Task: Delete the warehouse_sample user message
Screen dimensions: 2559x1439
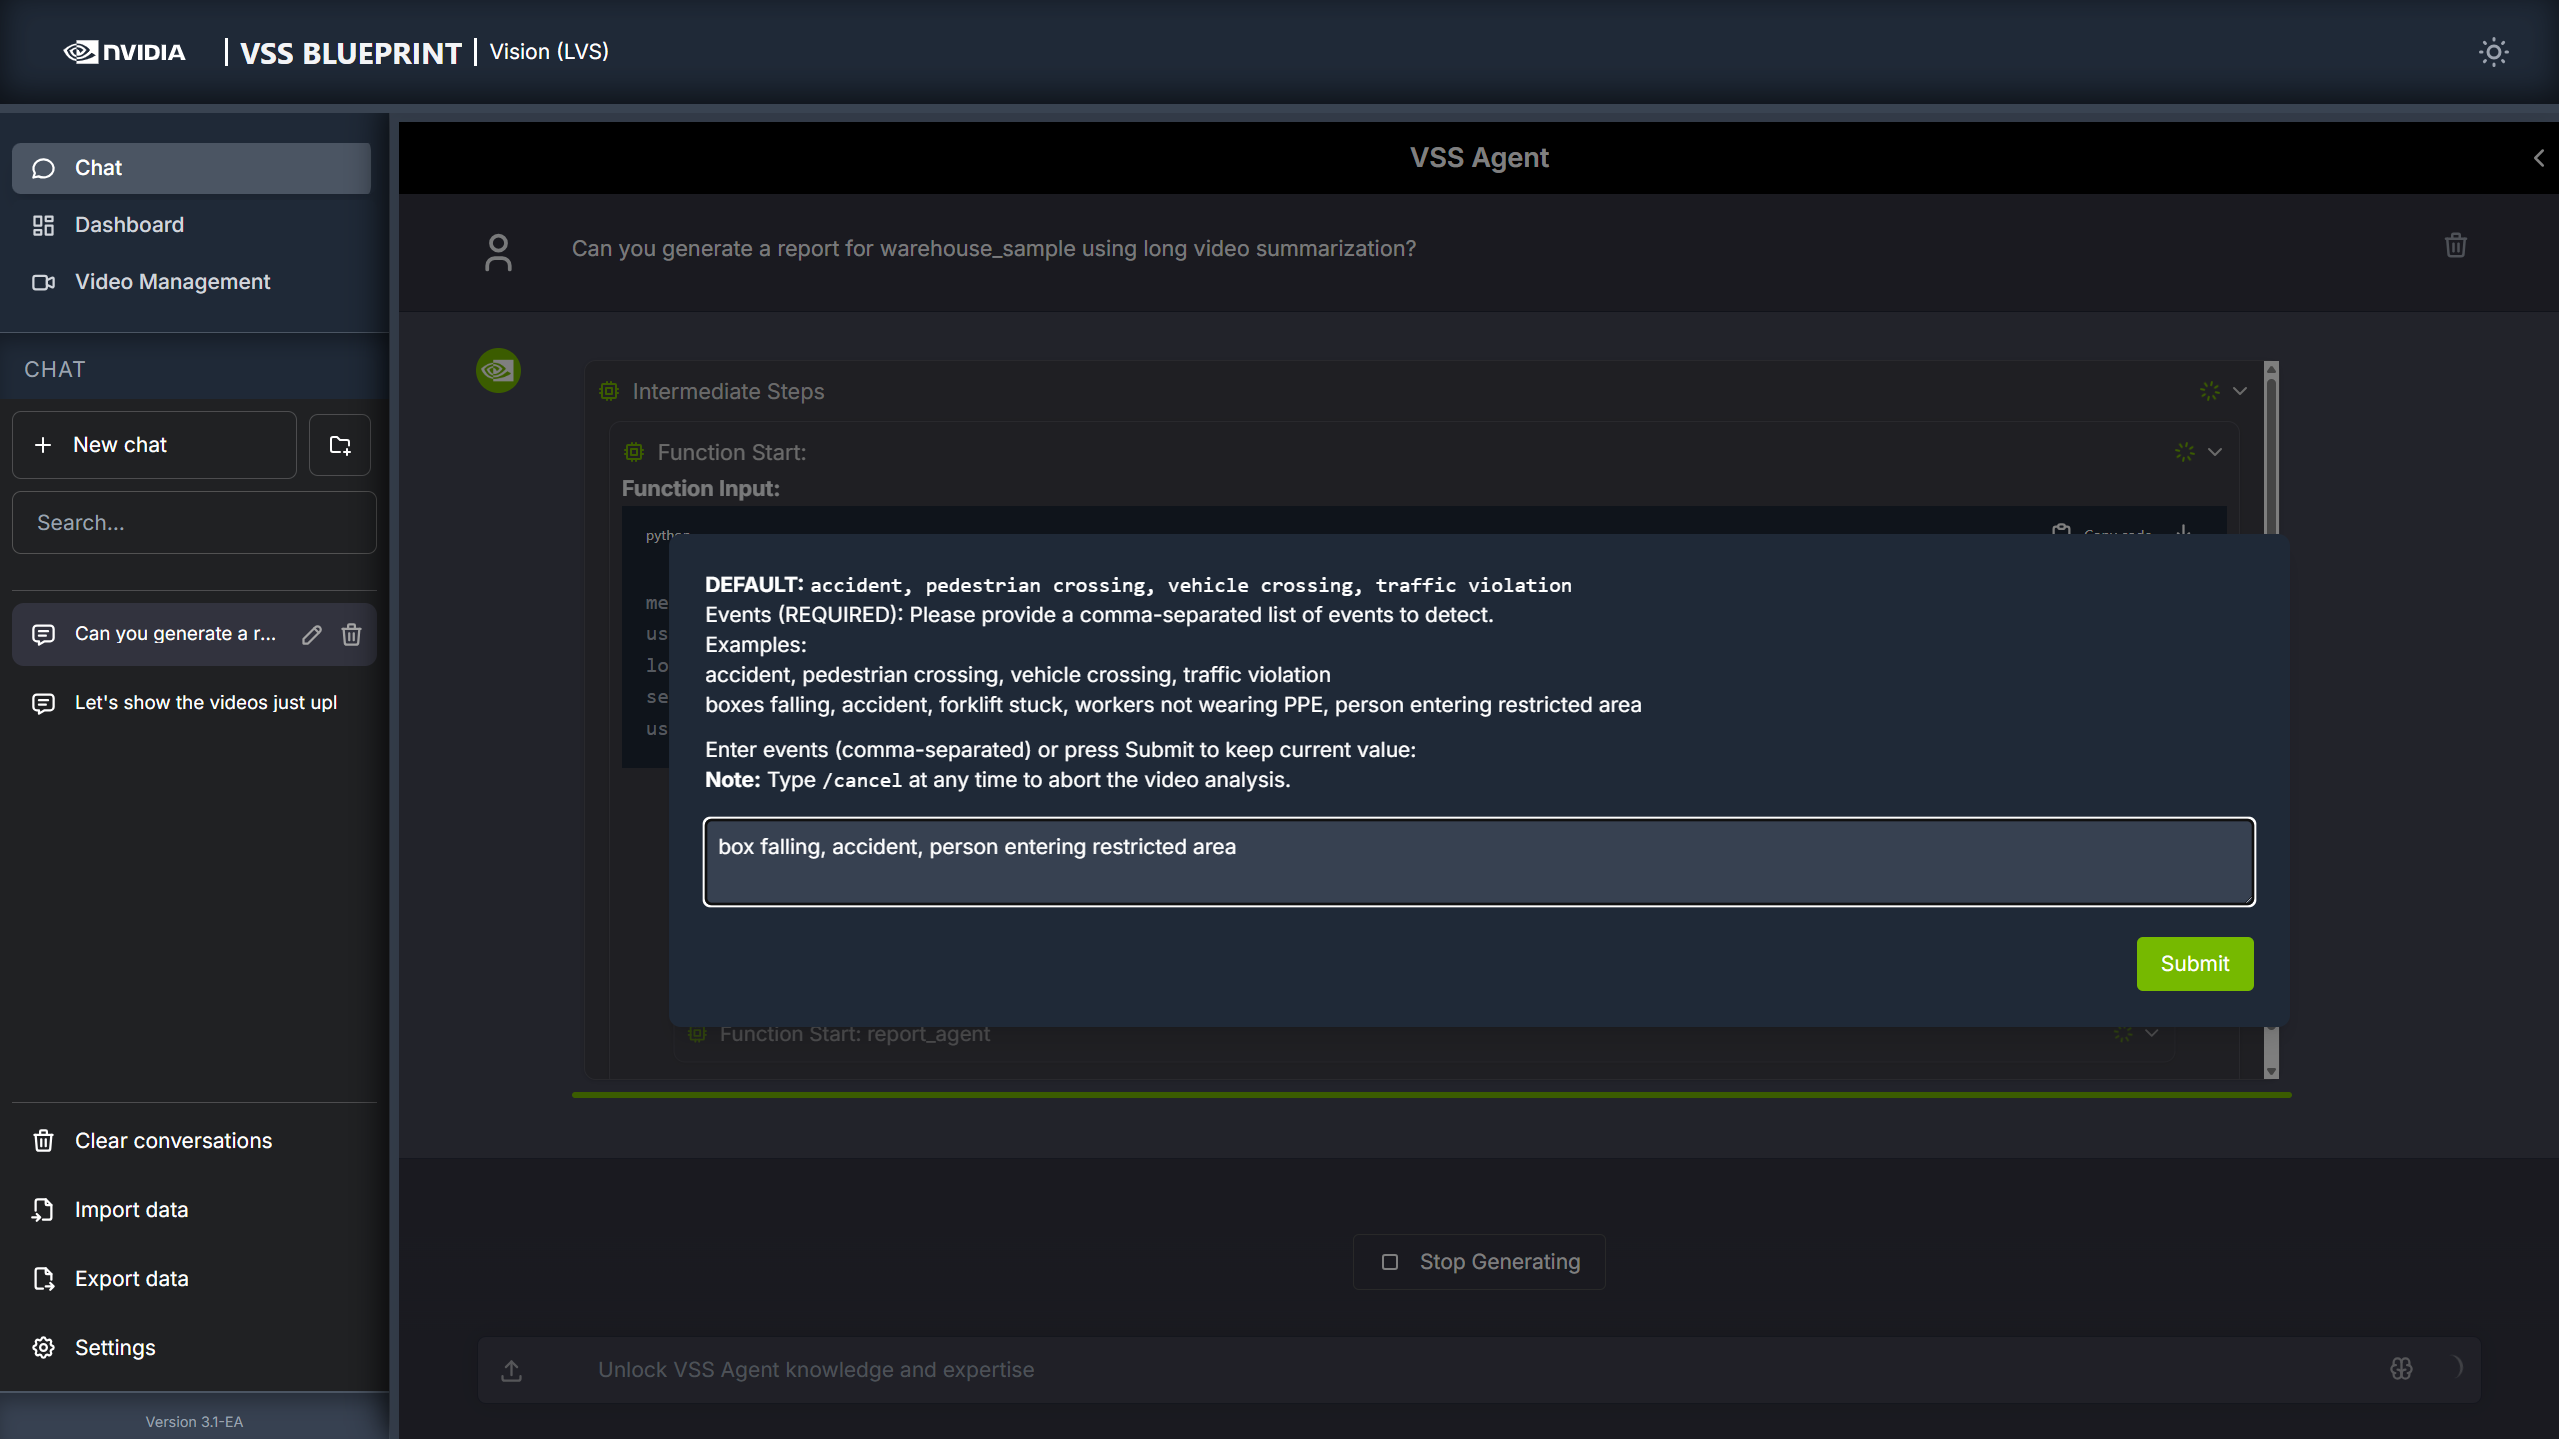Action: point(2456,245)
